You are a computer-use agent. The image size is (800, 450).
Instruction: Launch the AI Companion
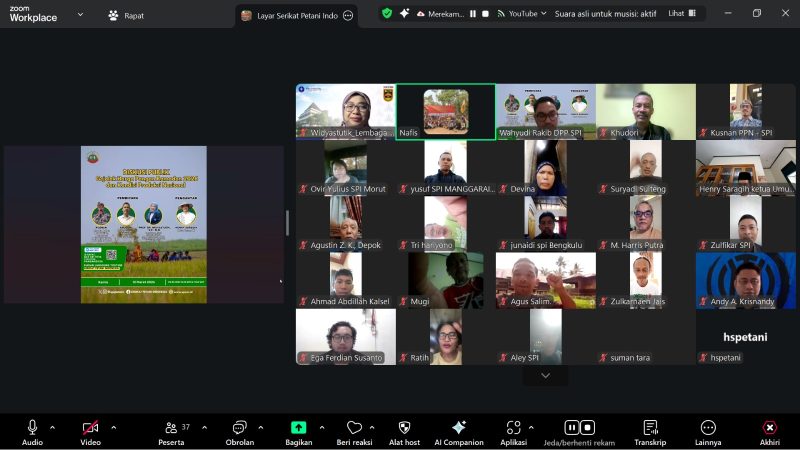459,428
